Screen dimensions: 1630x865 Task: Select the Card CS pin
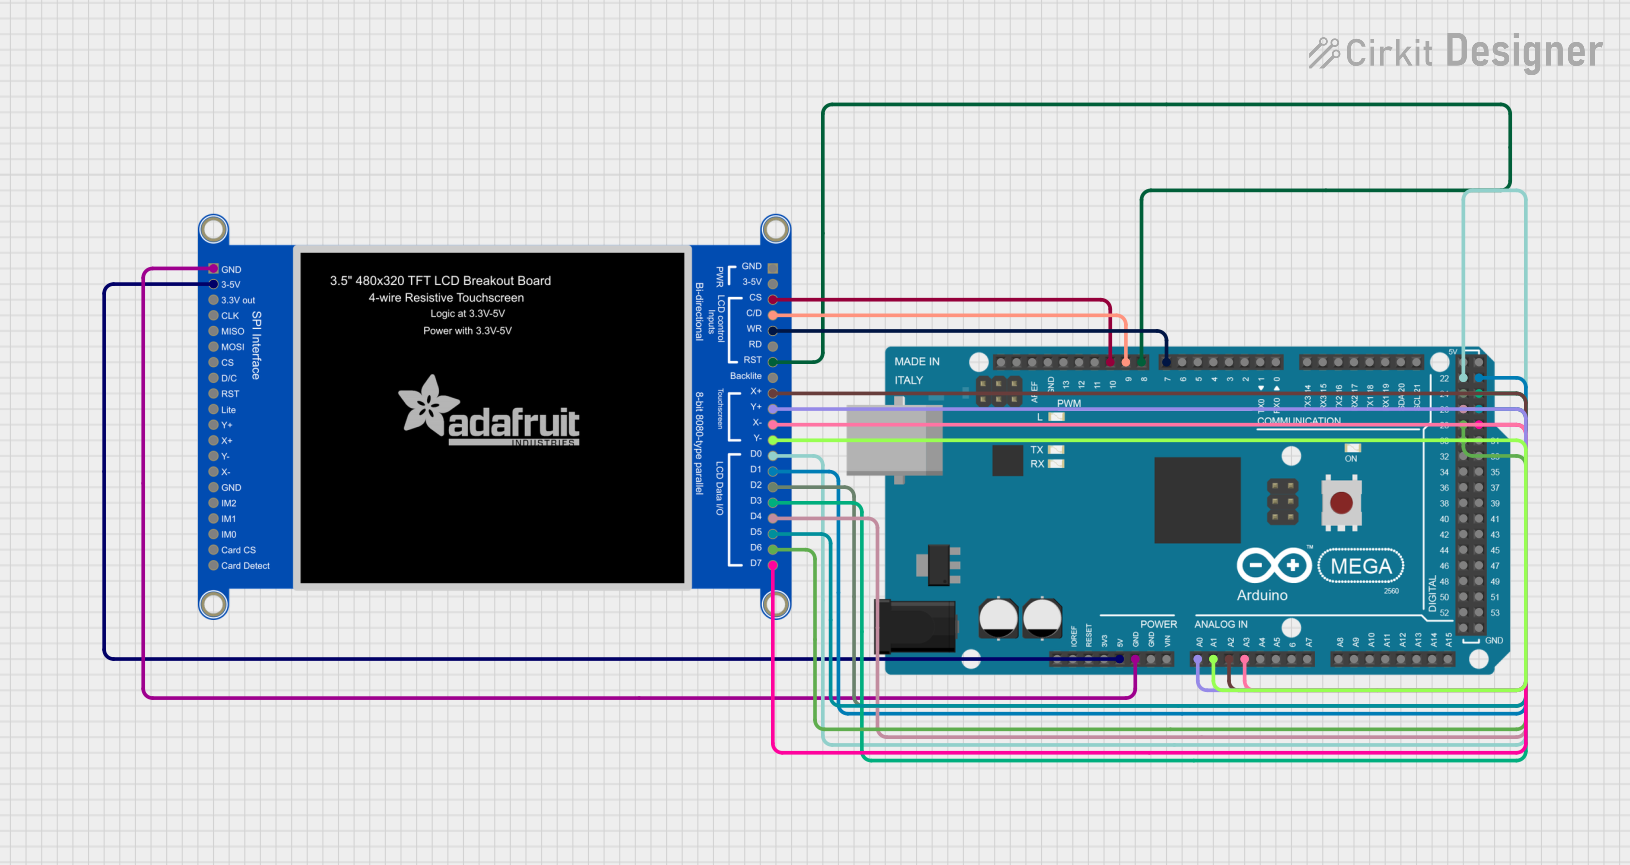click(213, 550)
